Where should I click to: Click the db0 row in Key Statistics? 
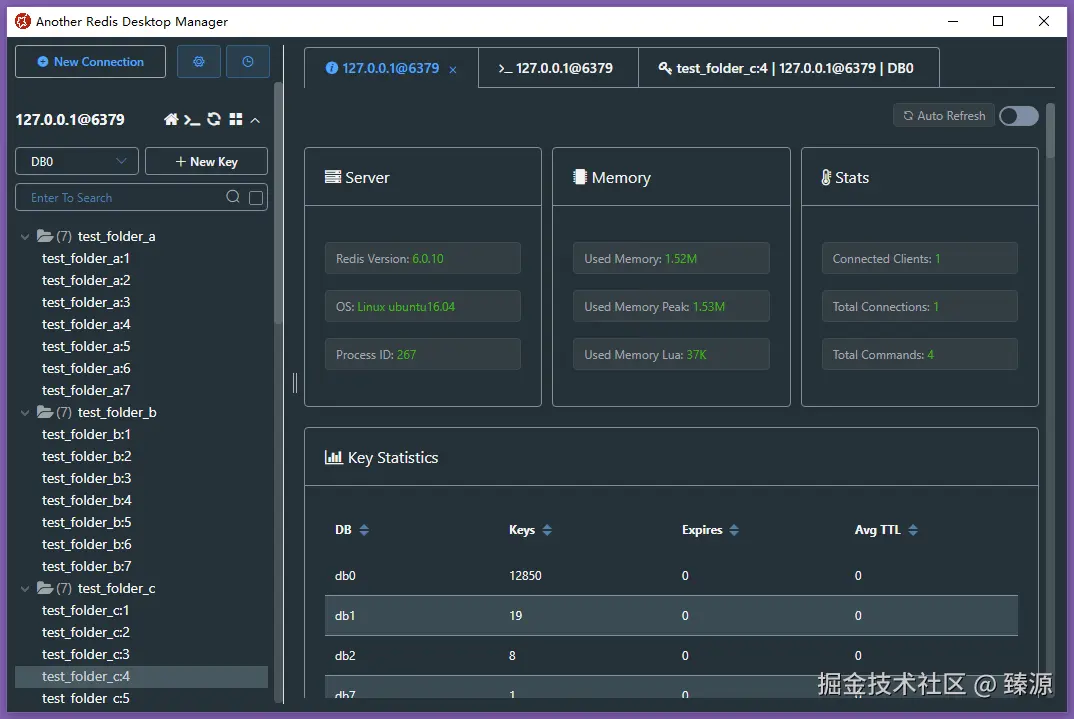pyautogui.click(x=671, y=575)
